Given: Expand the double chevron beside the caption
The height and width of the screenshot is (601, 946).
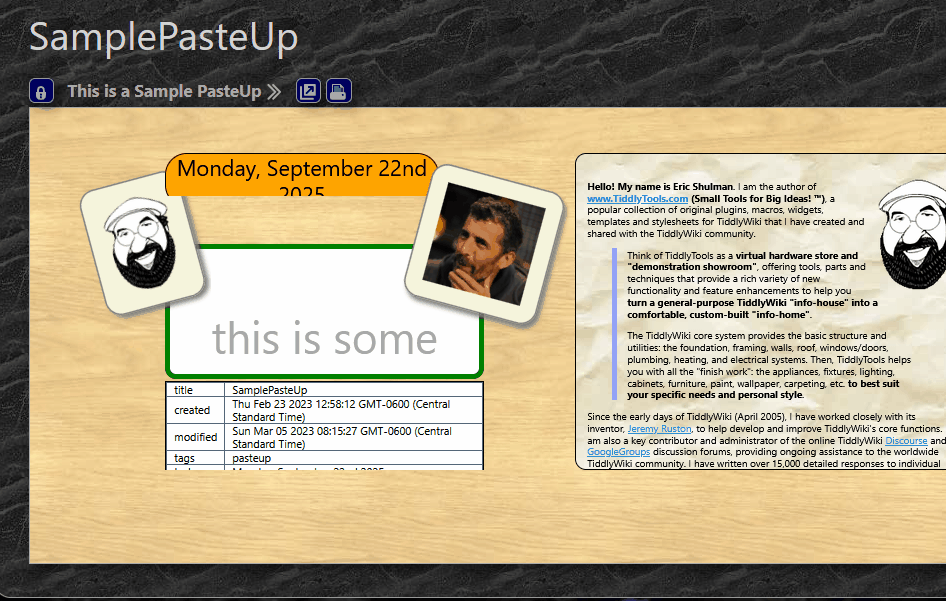Looking at the screenshot, I should coord(274,92).
